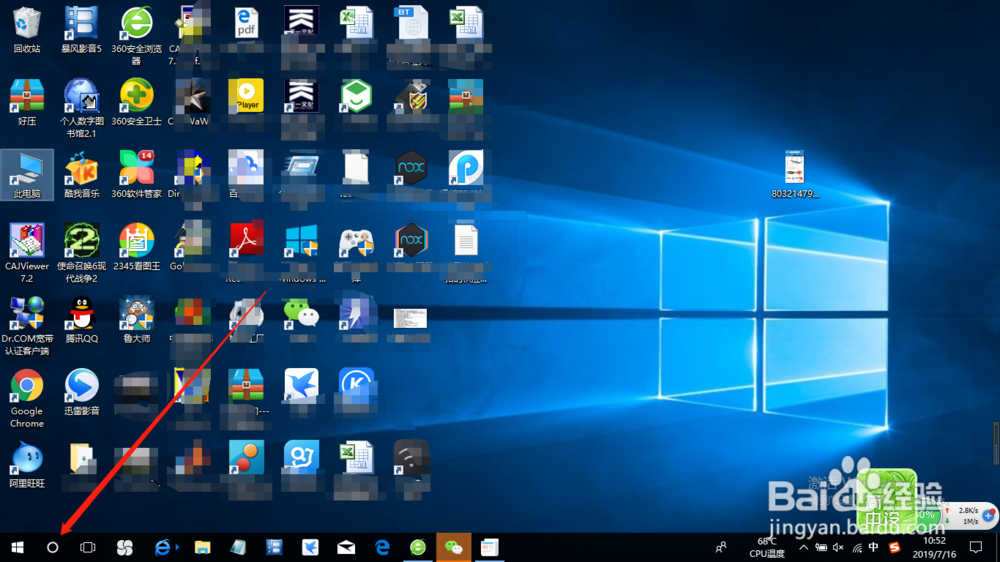
Task: Open Internet Explorer from taskbar
Action: coord(163,547)
